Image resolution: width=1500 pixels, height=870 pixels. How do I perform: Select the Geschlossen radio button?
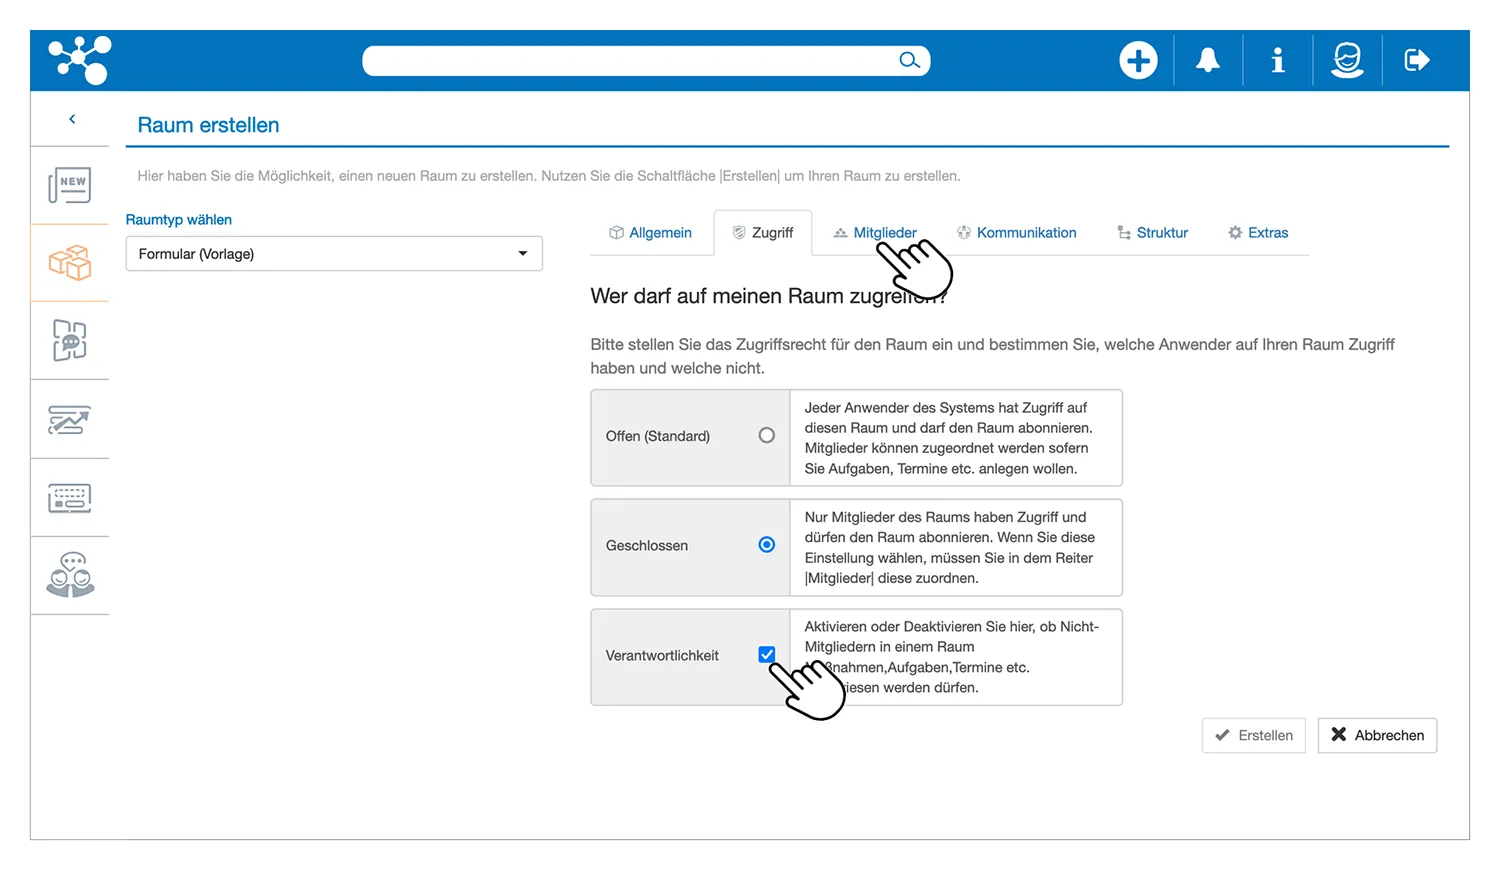pyautogui.click(x=766, y=545)
